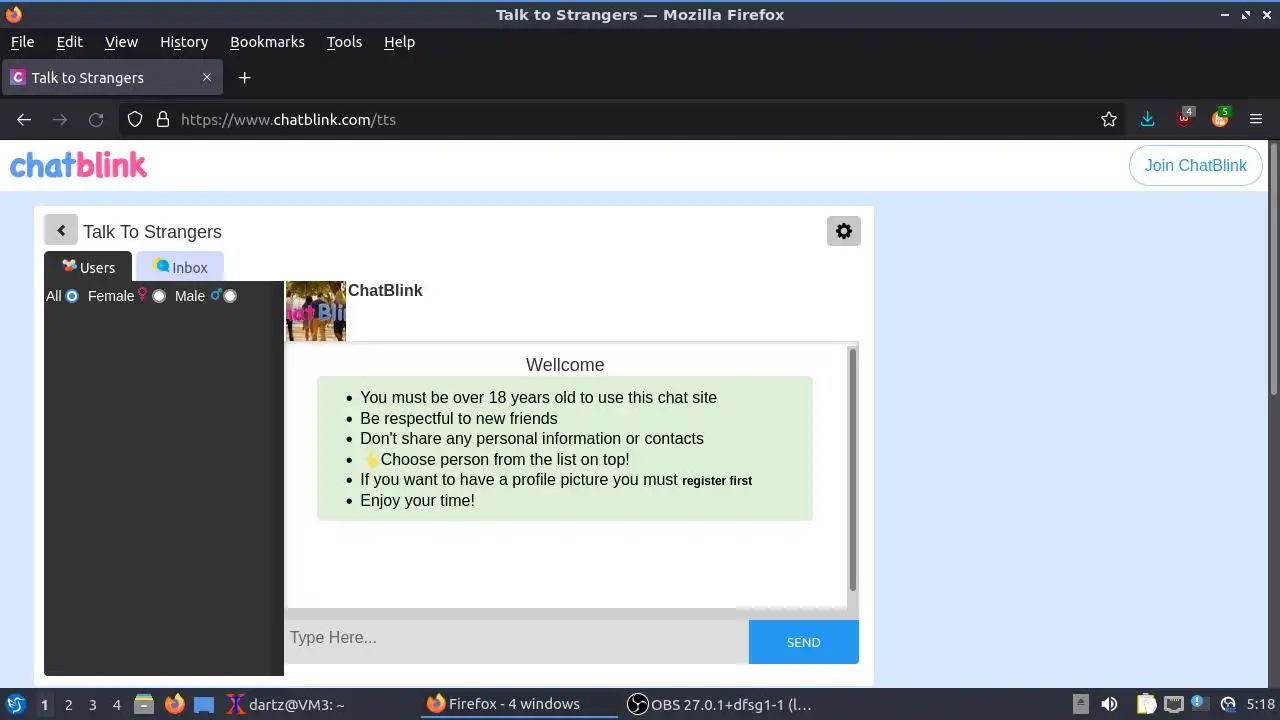Open network connection tray icon
This screenshot has width=1280, height=720.
(1174, 704)
